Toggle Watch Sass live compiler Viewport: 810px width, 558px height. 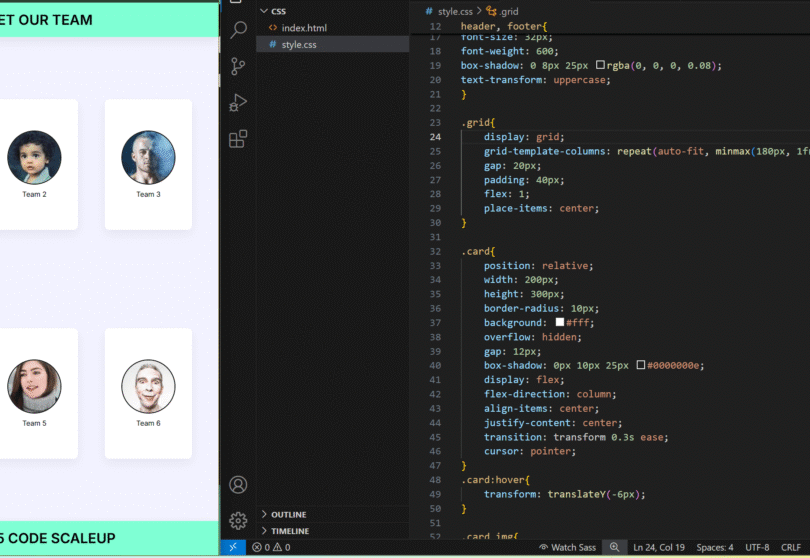[x=570, y=547]
